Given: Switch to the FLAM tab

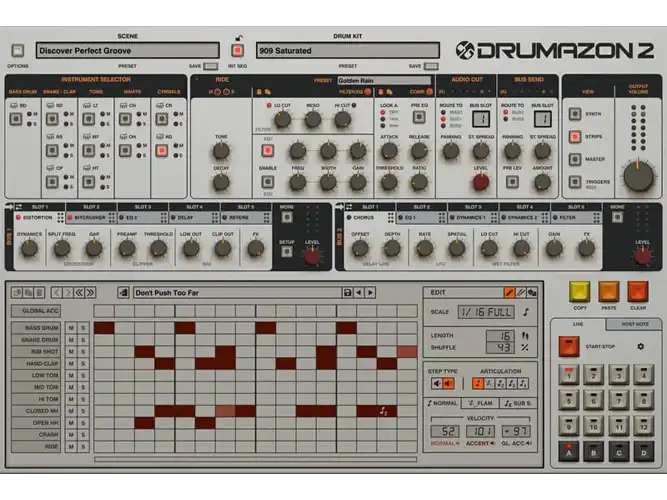Looking at the screenshot, I should pyautogui.click(x=480, y=403).
